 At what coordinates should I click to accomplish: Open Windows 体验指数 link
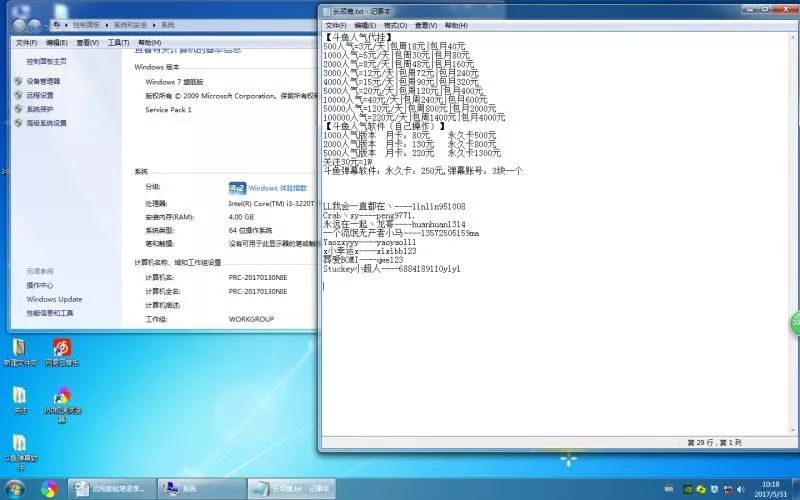point(278,188)
